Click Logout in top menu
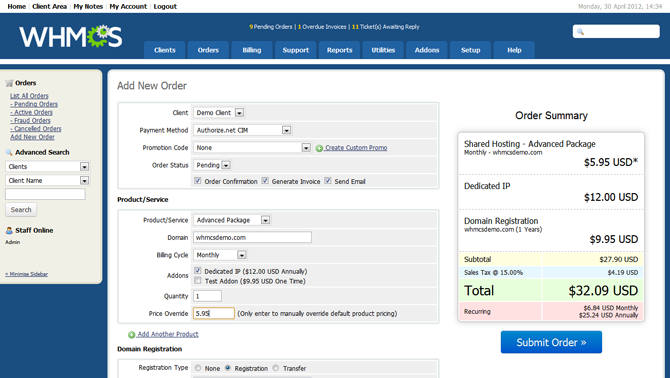 pos(165,6)
